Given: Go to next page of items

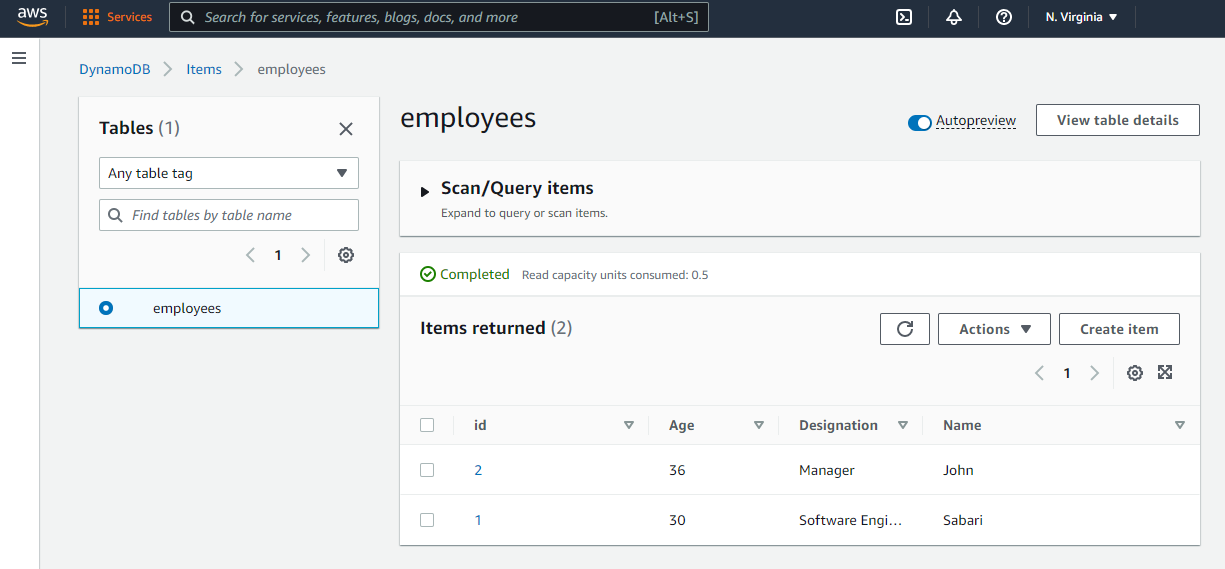Looking at the screenshot, I should (1095, 373).
